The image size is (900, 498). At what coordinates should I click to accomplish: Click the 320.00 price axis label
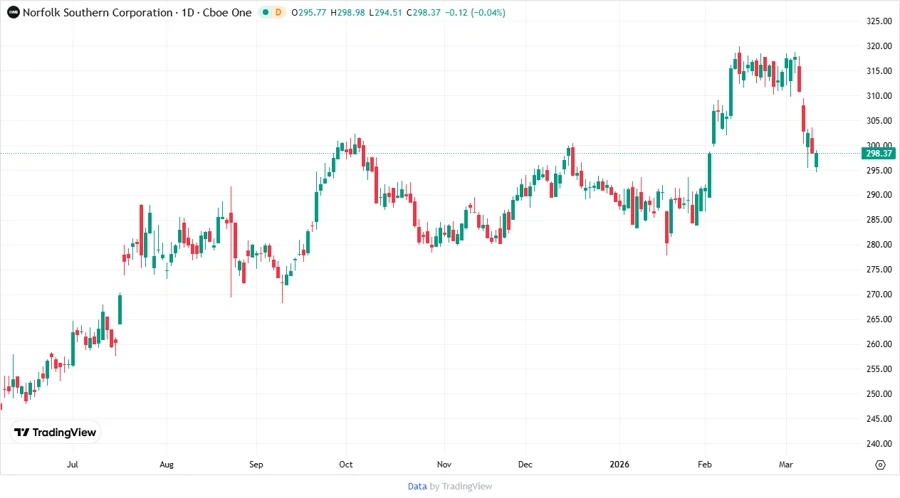click(879, 46)
